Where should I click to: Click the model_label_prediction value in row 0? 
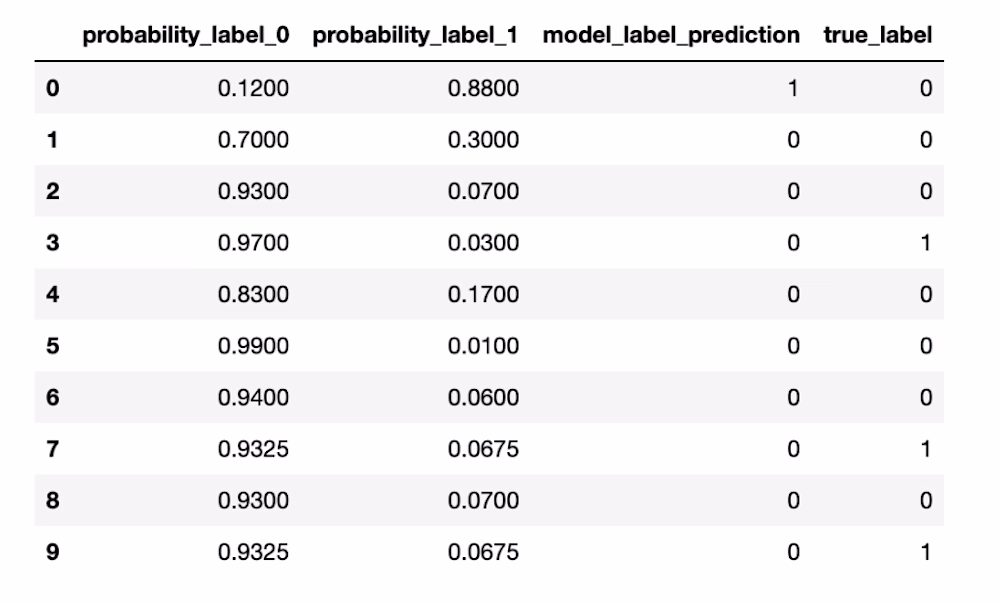point(793,88)
